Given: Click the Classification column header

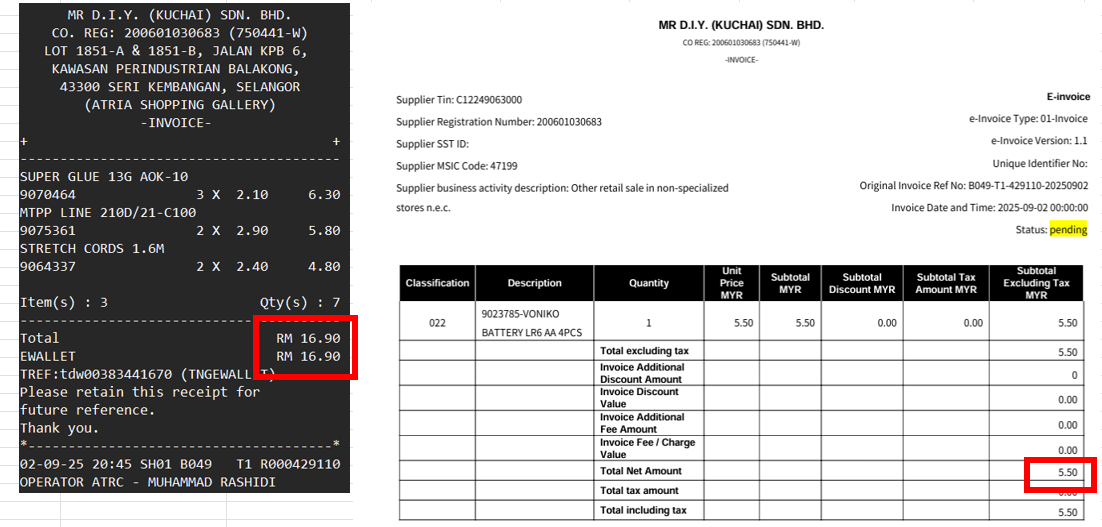Looking at the screenshot, I should (437, 283).
